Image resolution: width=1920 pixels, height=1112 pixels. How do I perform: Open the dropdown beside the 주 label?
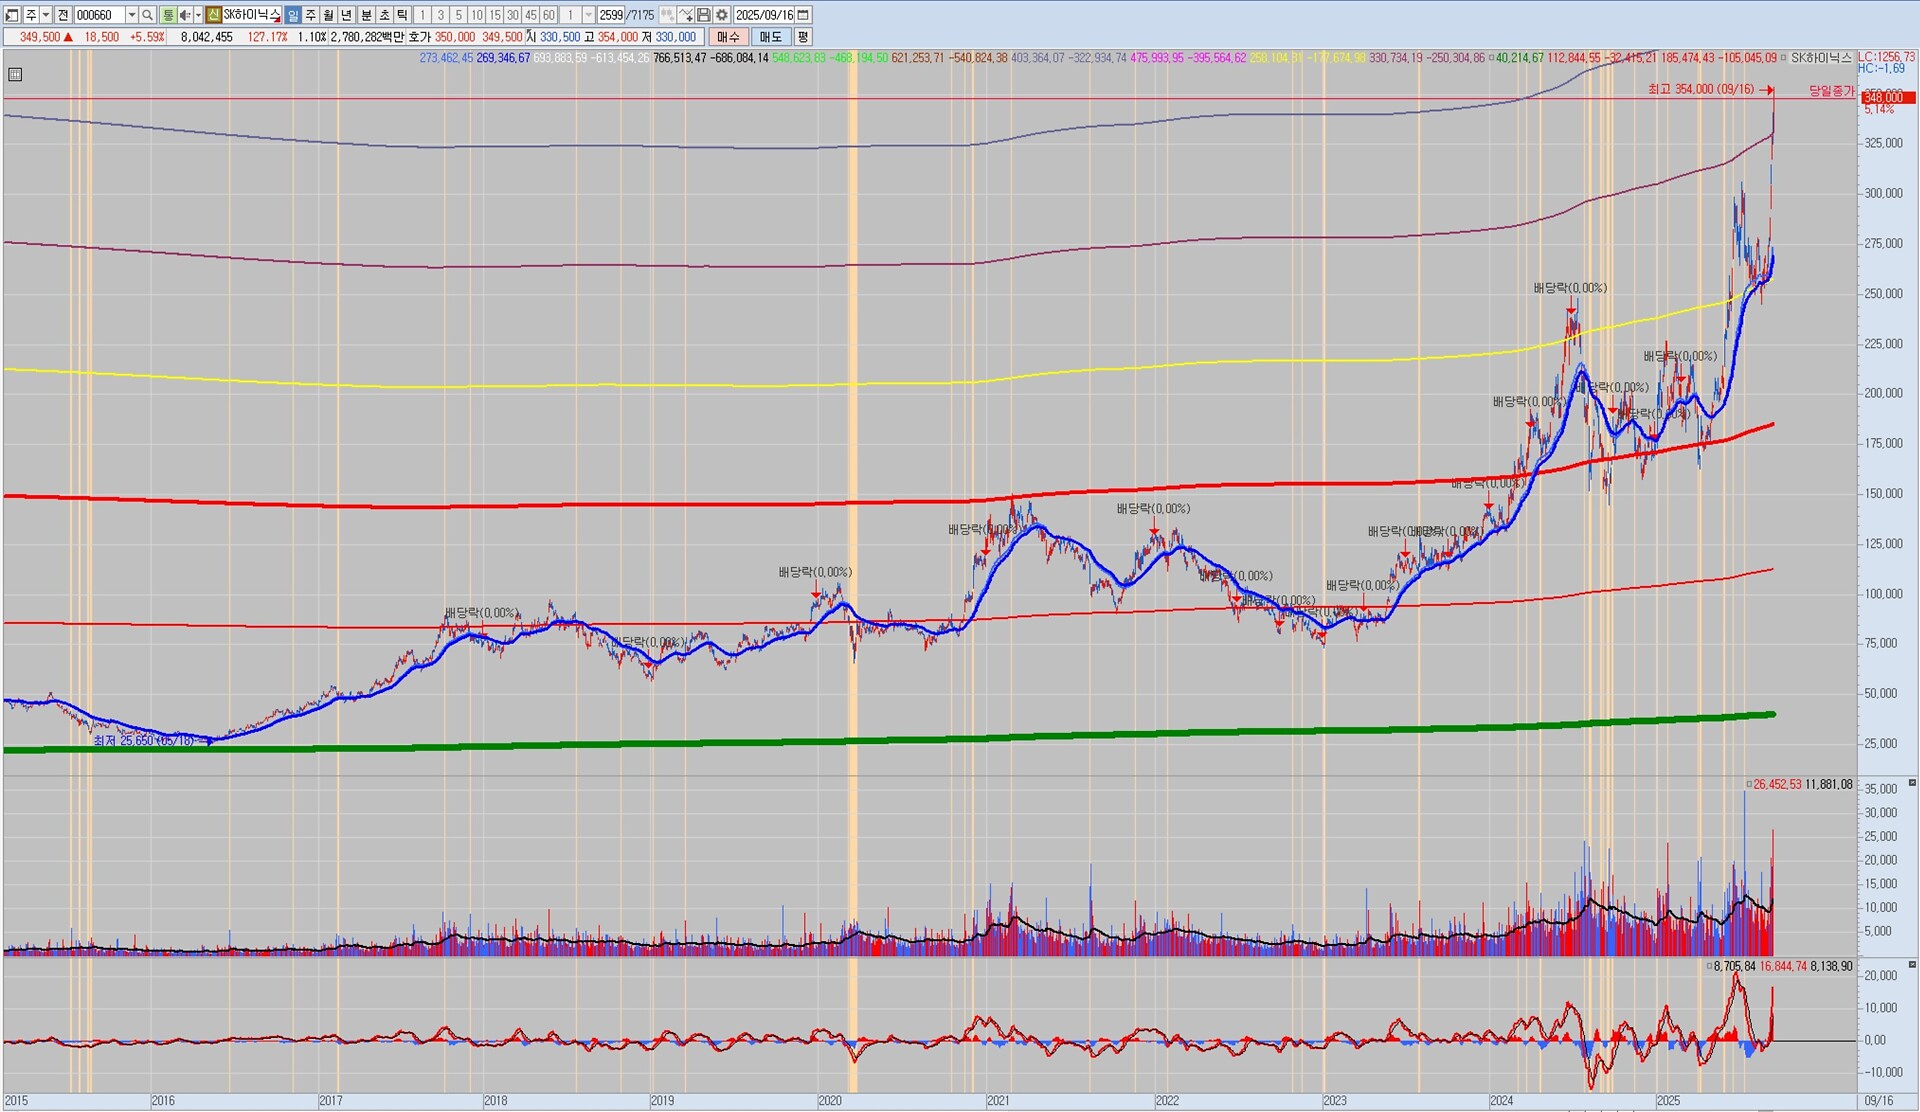tap(46, 15)
